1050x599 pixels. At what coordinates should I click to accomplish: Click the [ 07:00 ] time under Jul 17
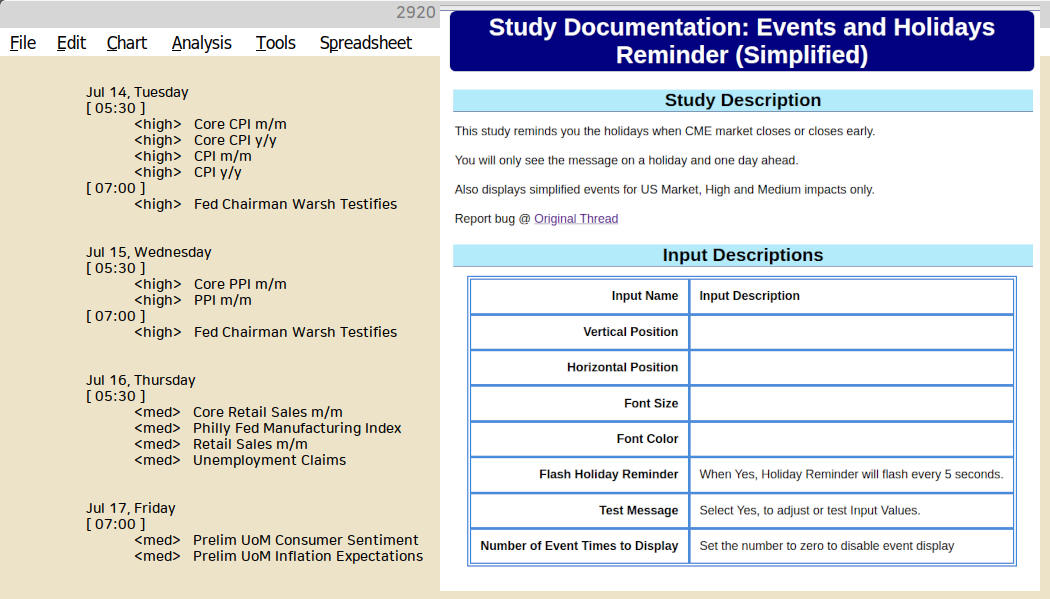115,524
